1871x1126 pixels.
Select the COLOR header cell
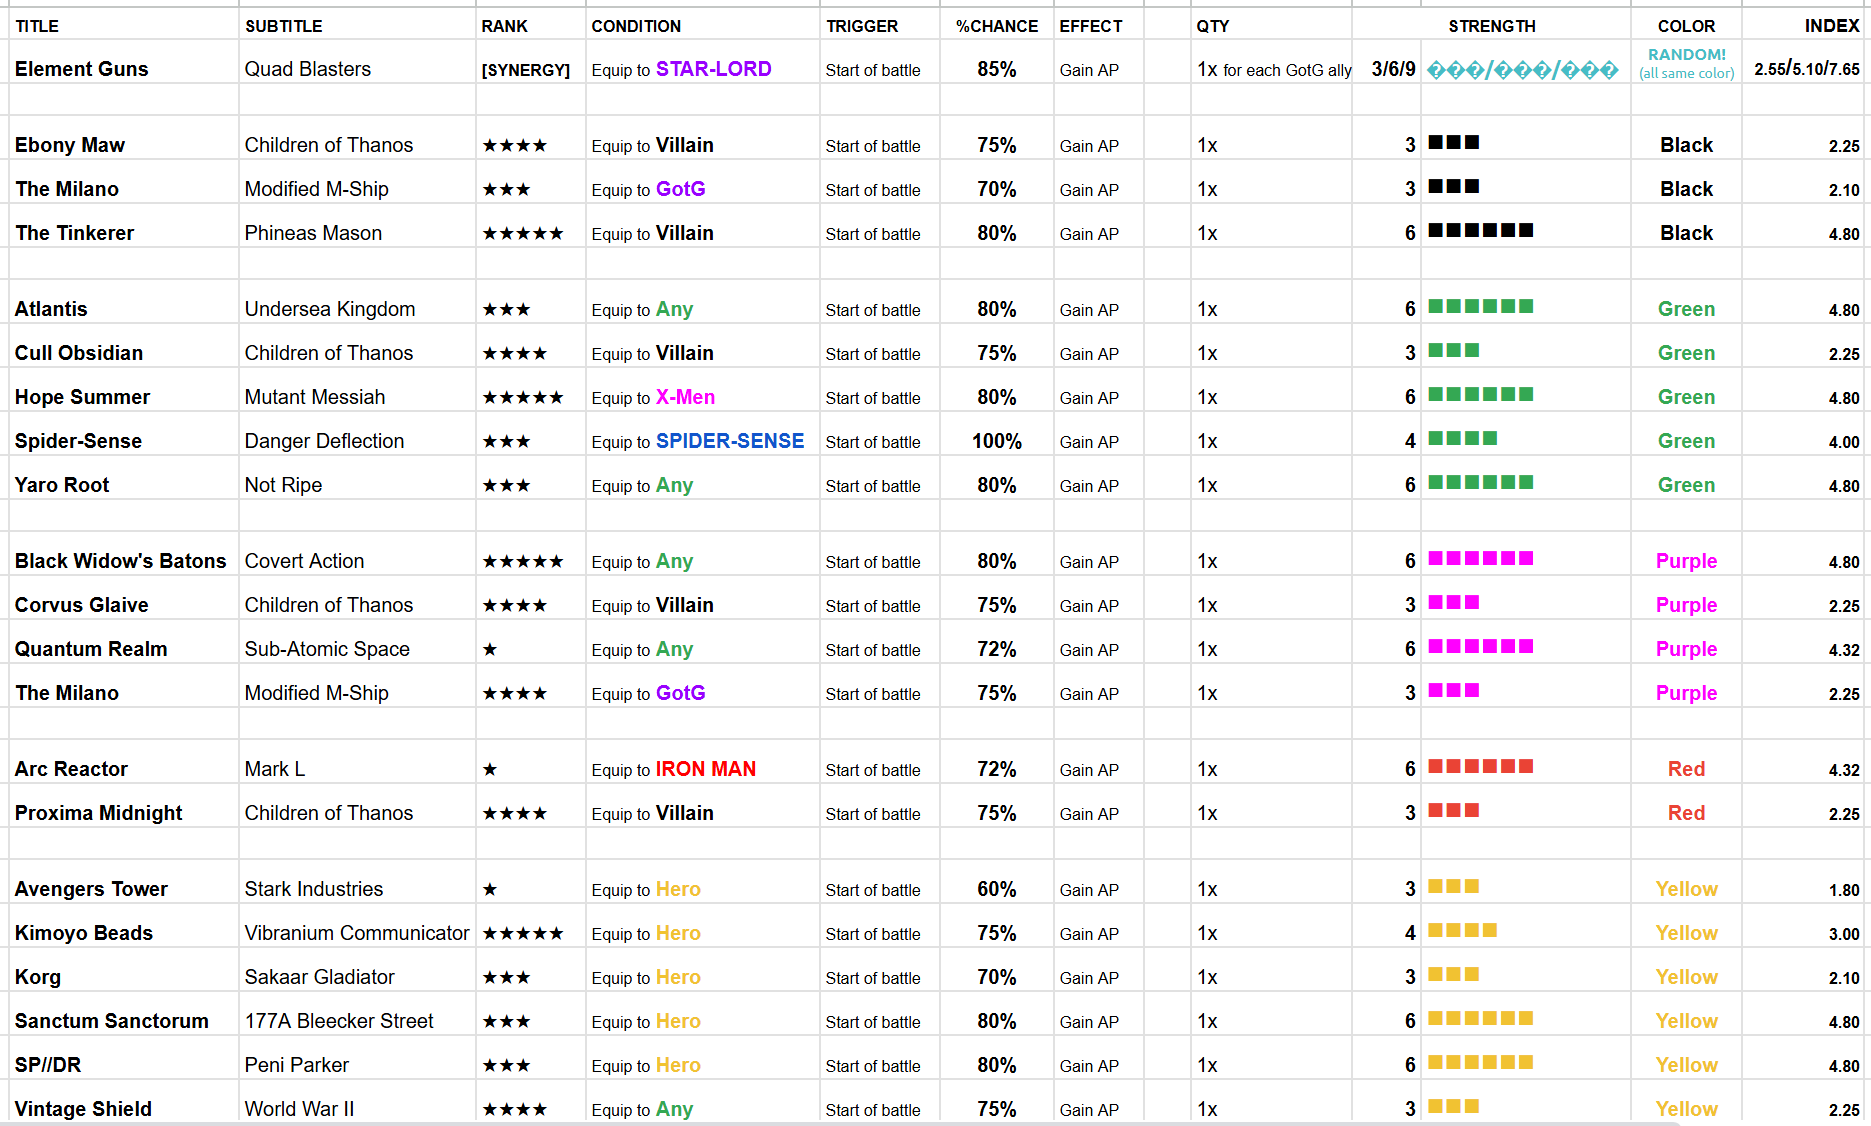point(1686,26)
